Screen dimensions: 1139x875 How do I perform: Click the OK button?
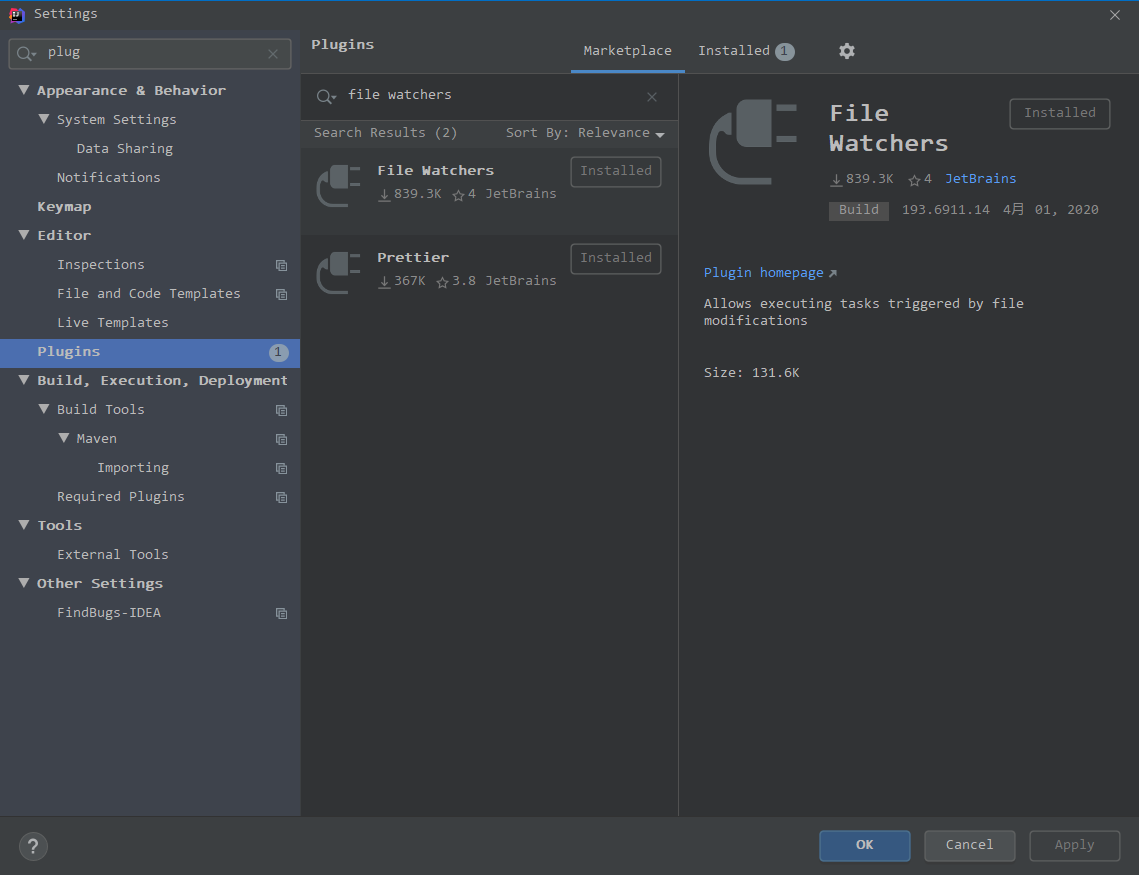(864, 845)
